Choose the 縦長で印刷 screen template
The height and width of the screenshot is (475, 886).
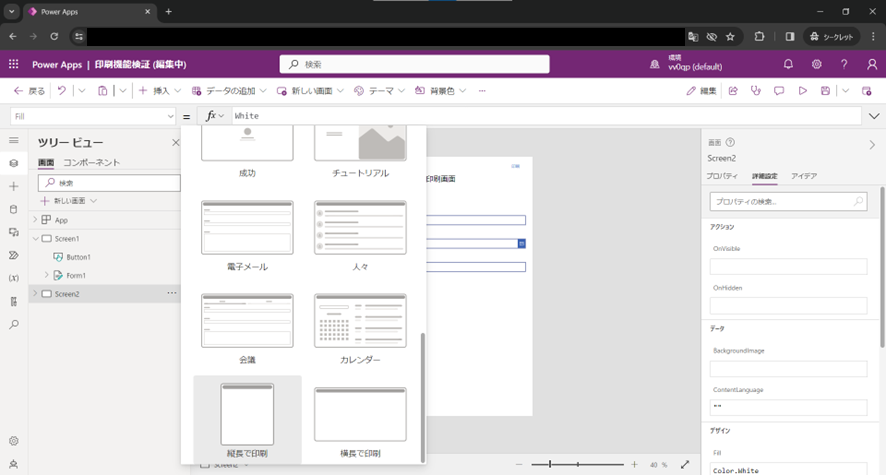pos(247,420)
